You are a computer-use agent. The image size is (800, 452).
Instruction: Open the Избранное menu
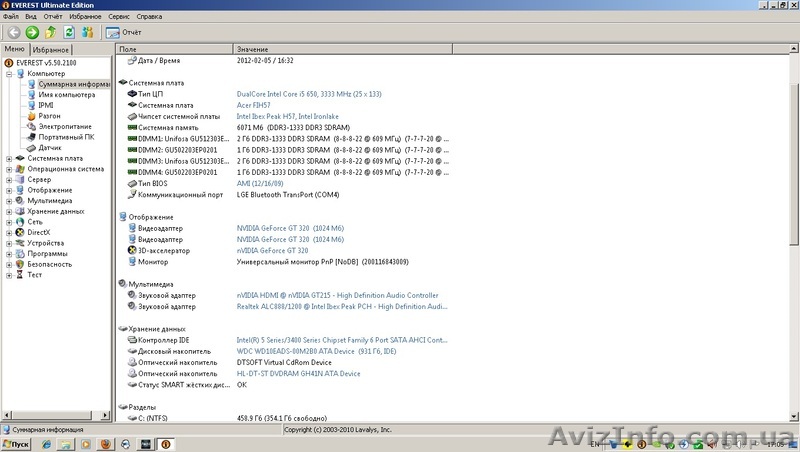coord(85,16)
